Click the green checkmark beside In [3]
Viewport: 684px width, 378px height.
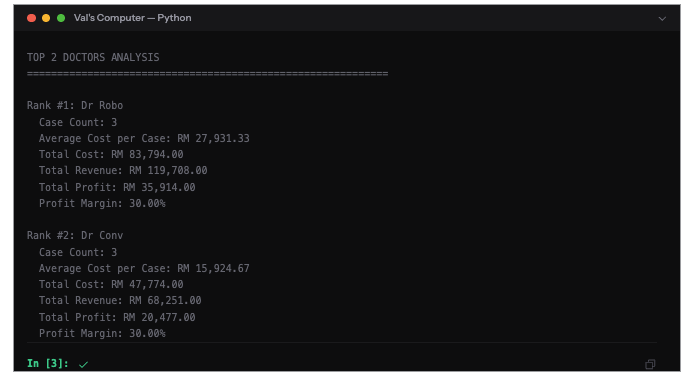83,364
